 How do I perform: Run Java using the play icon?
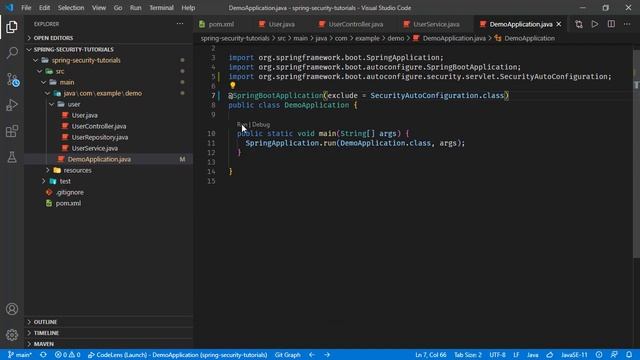[x=595, y=24]
